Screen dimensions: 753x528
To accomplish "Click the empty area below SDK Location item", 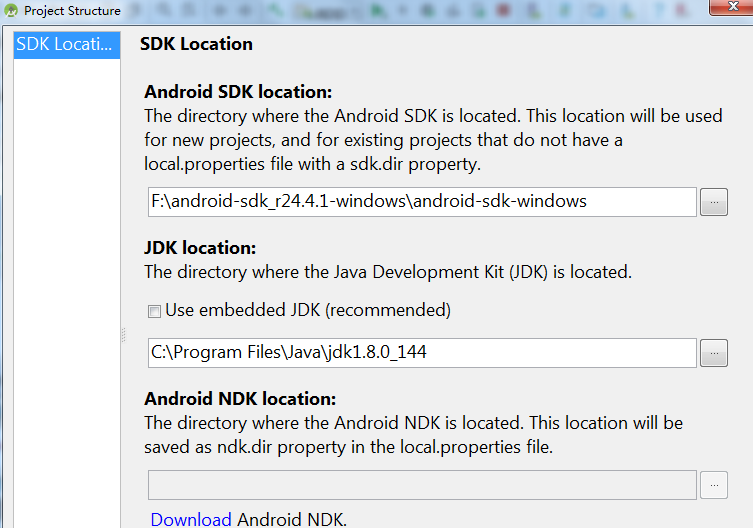I will (66, 300).
